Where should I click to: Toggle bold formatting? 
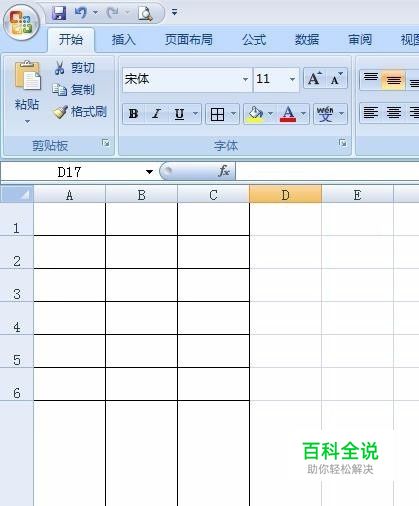pyautogui.click(x=133, y=114)
